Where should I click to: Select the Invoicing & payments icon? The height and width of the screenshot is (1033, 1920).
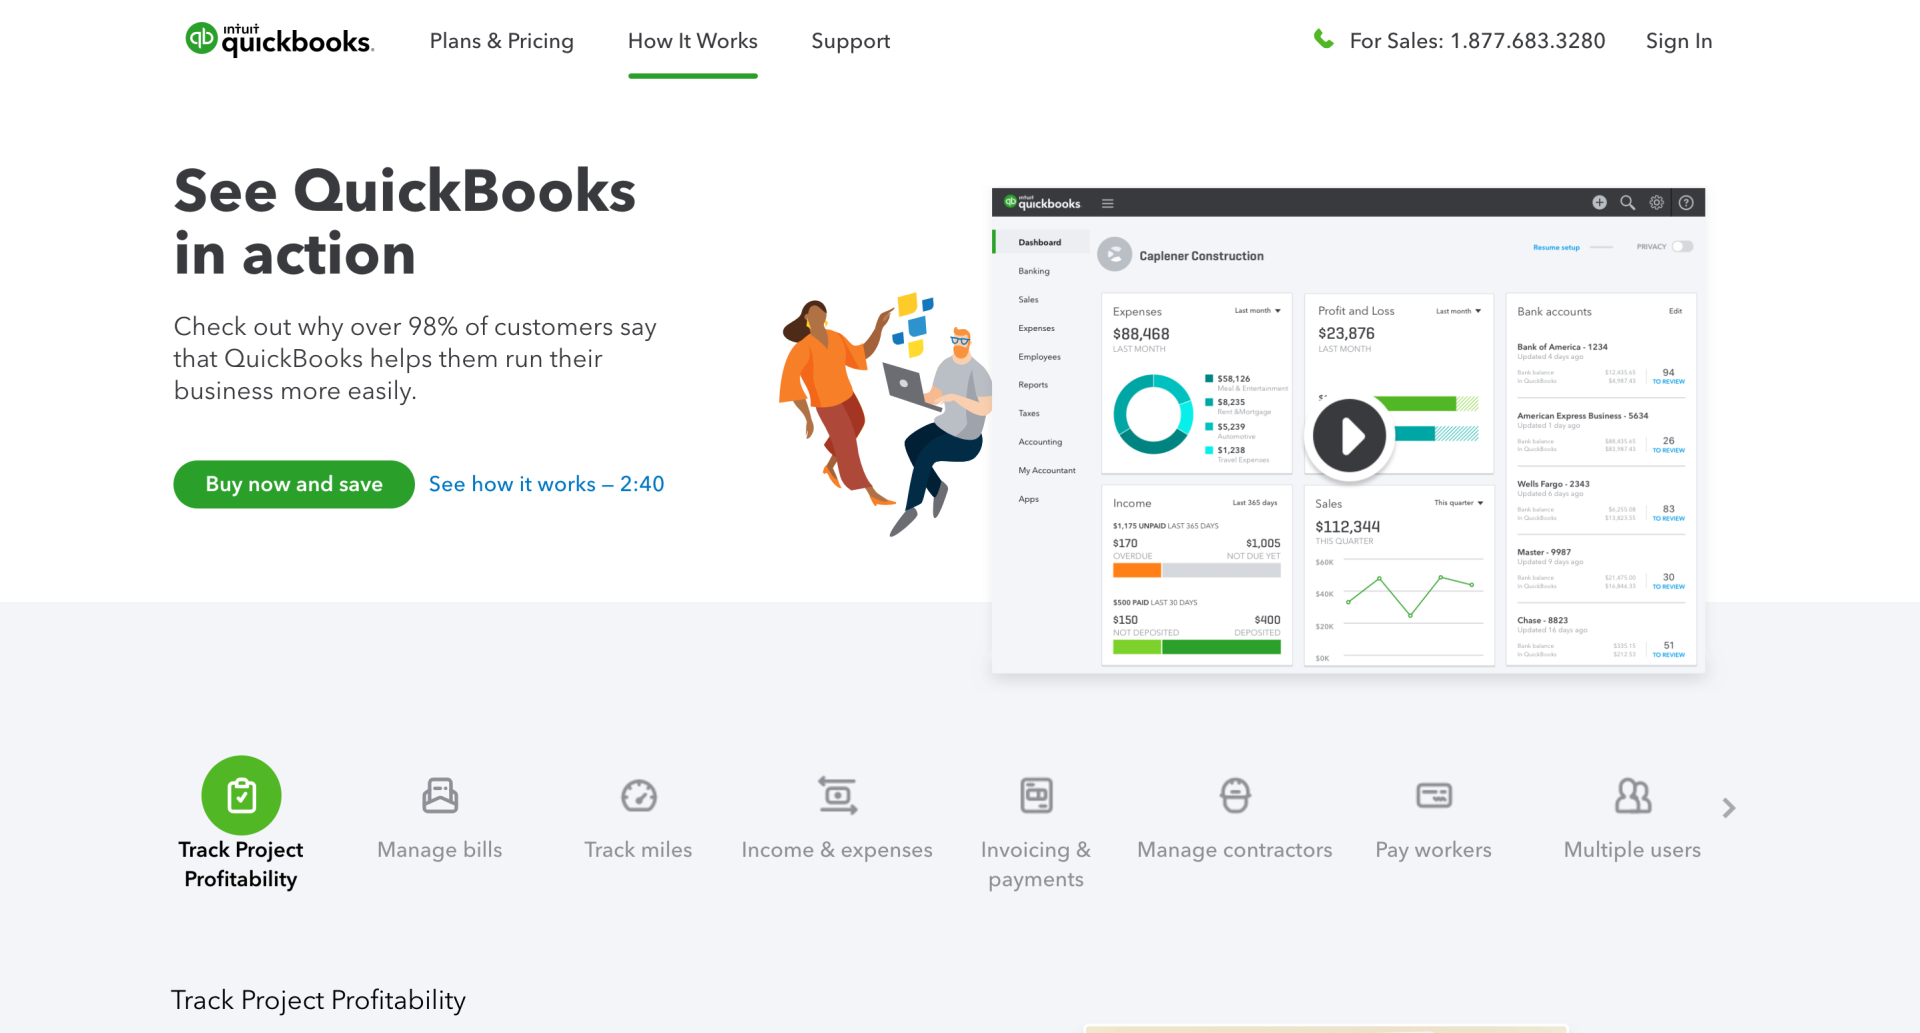tap(1036, 795)
